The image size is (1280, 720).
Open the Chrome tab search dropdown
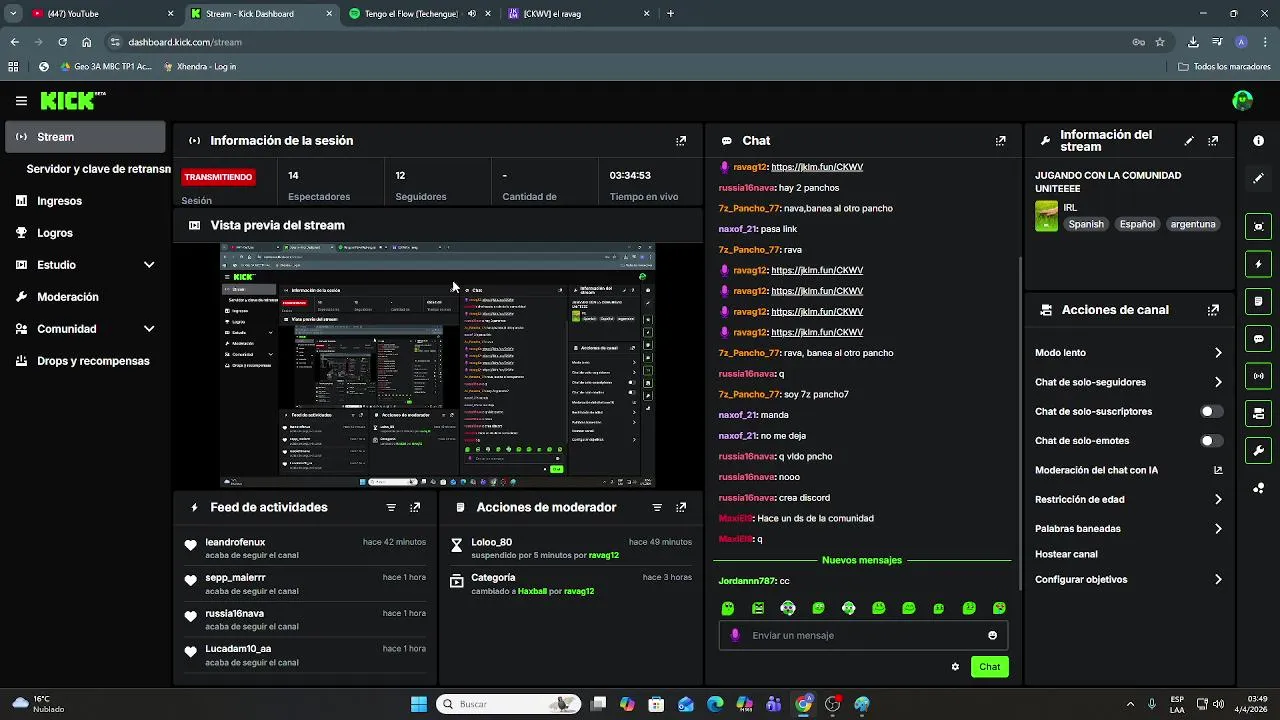13,14
